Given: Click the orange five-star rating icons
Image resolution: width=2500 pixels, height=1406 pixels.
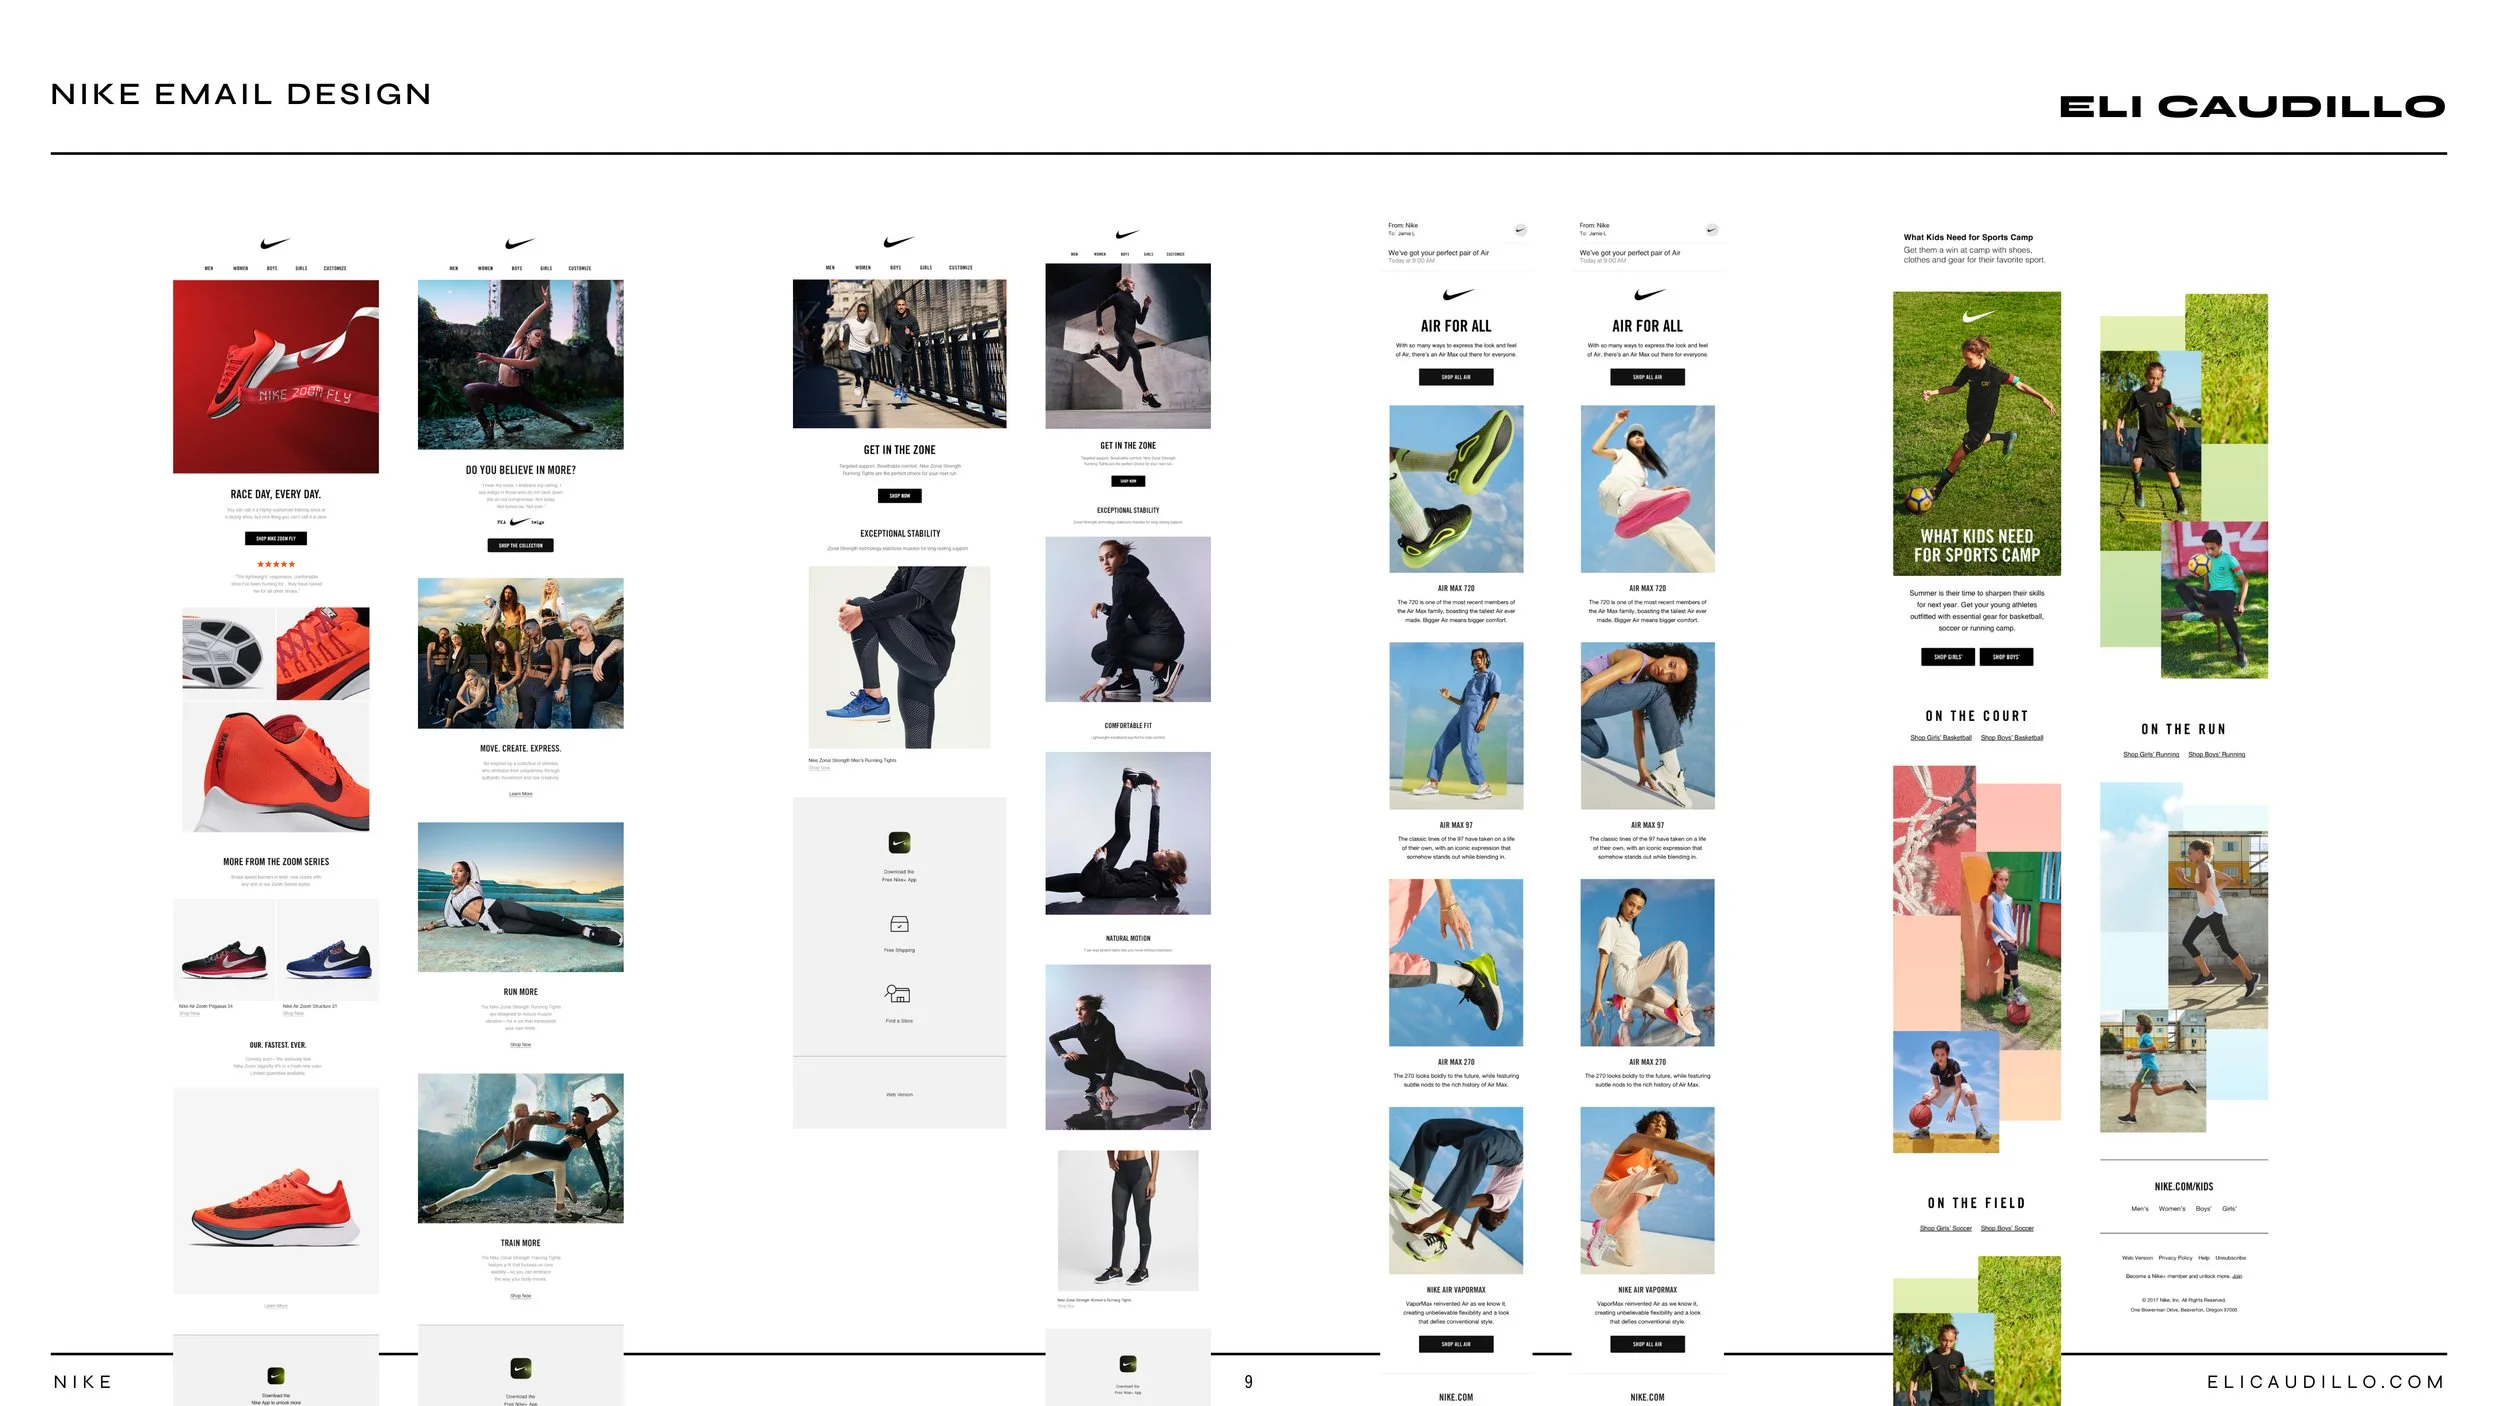Looking at the screenshot, I should pos(276,565).
